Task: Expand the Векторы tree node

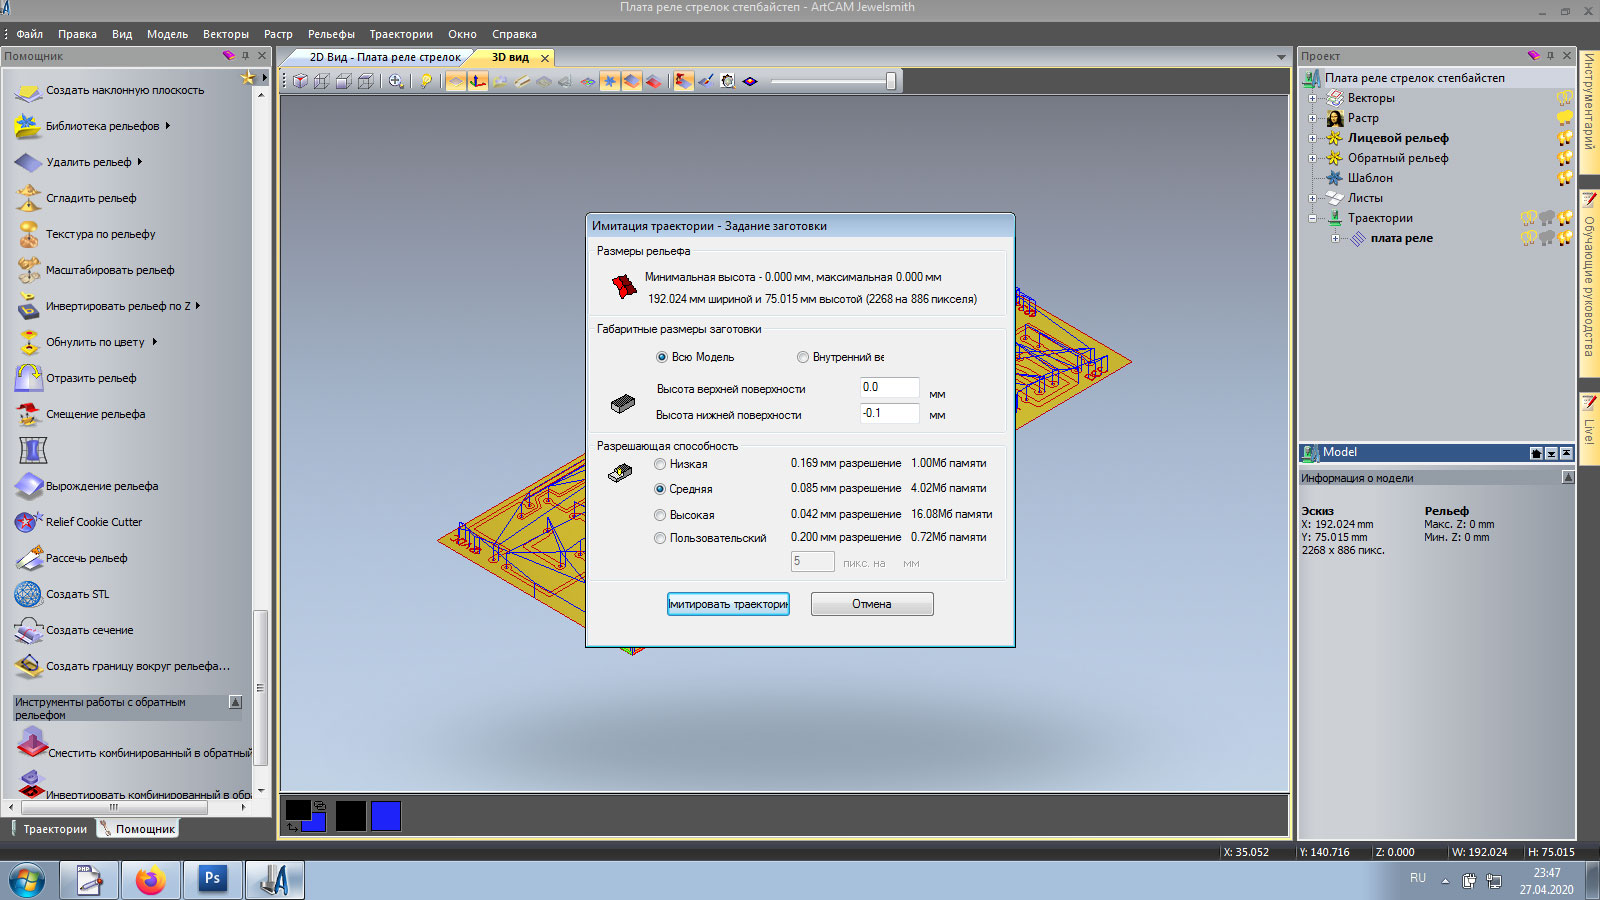Action: tap(1313, 98)
